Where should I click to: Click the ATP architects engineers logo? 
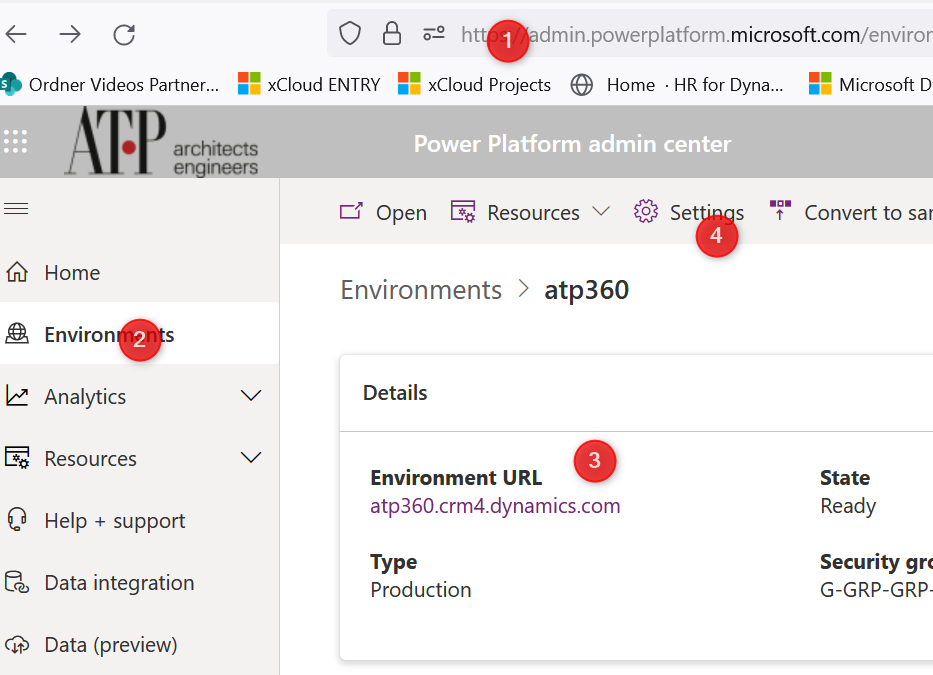[161, 142]
